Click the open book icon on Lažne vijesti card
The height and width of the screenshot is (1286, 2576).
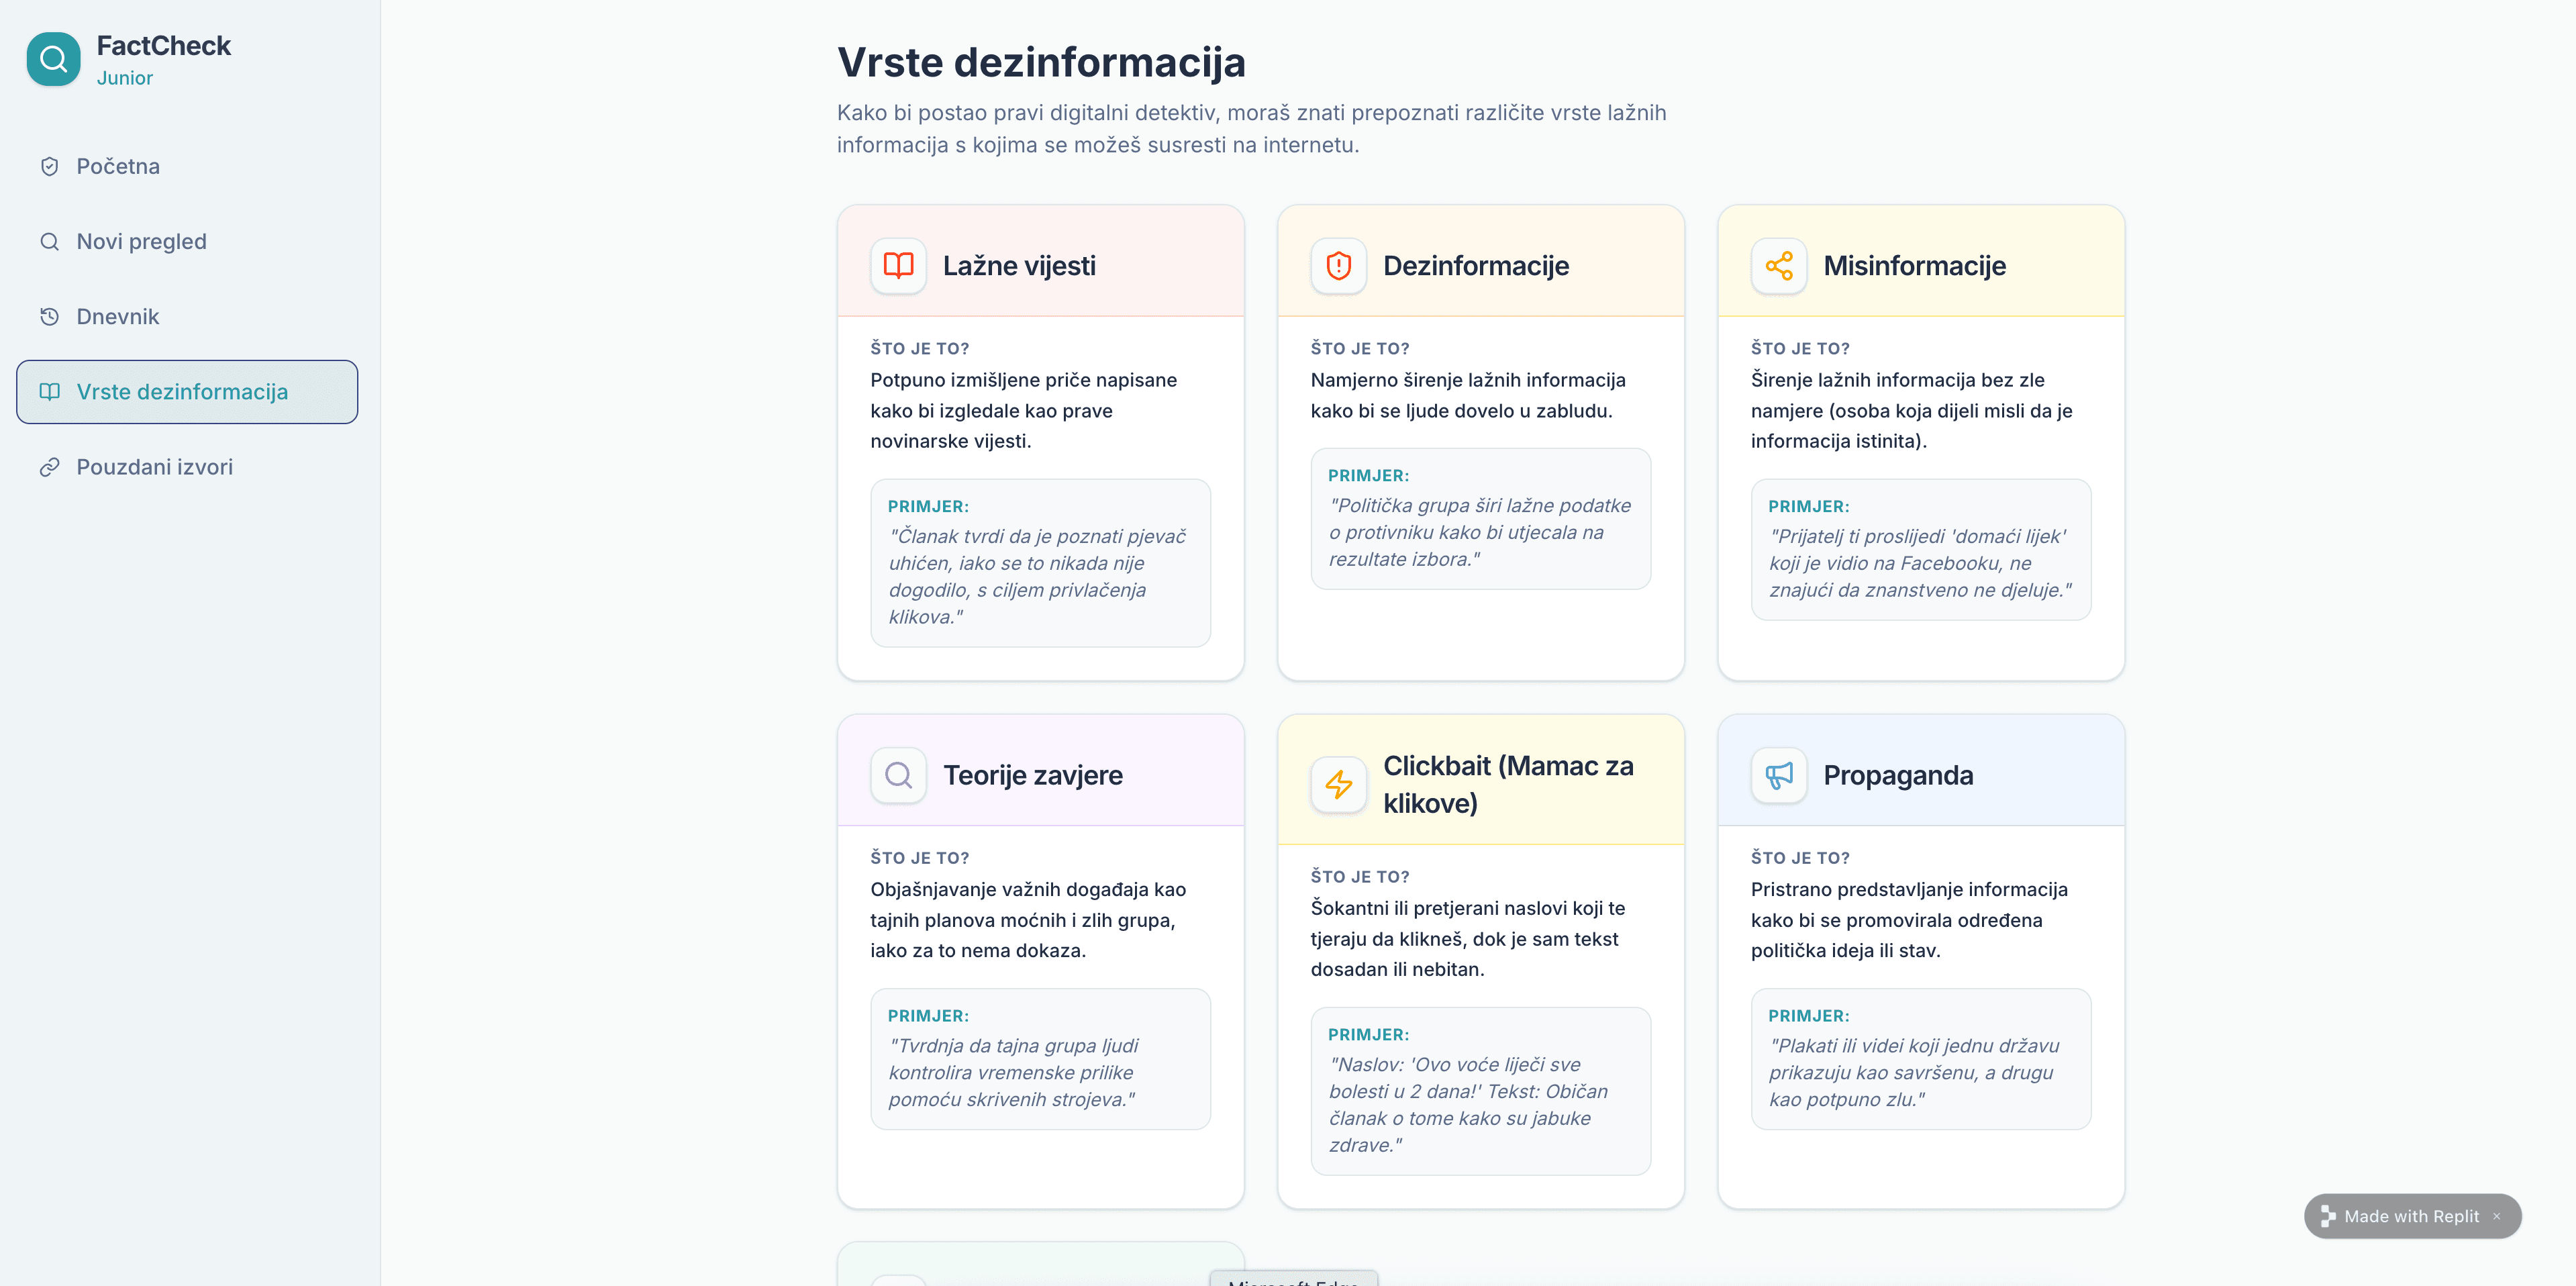pos(898,265)
